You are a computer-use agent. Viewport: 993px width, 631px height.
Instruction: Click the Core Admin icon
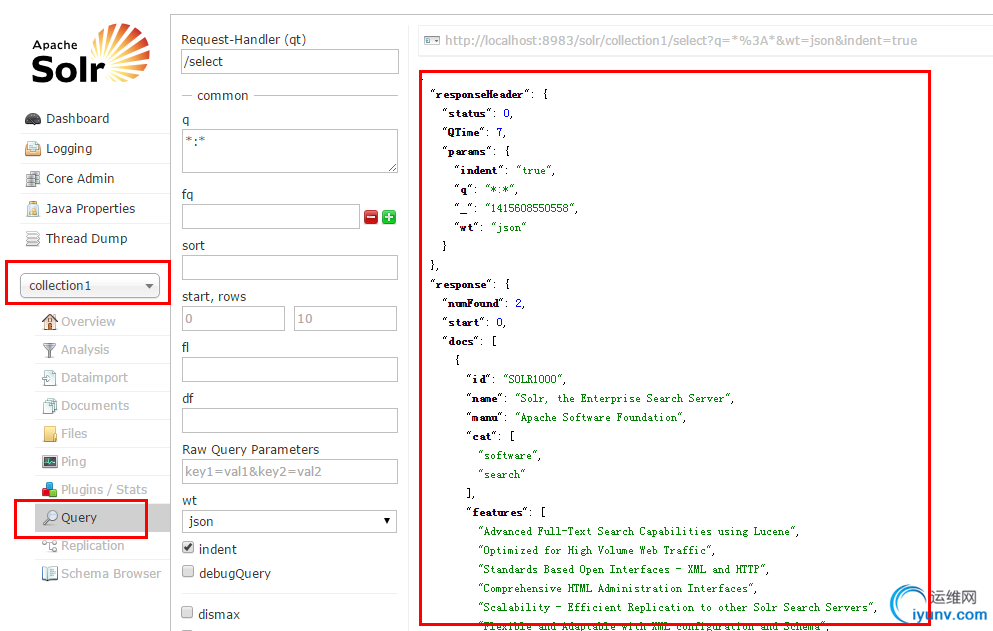tap(33, 179)
